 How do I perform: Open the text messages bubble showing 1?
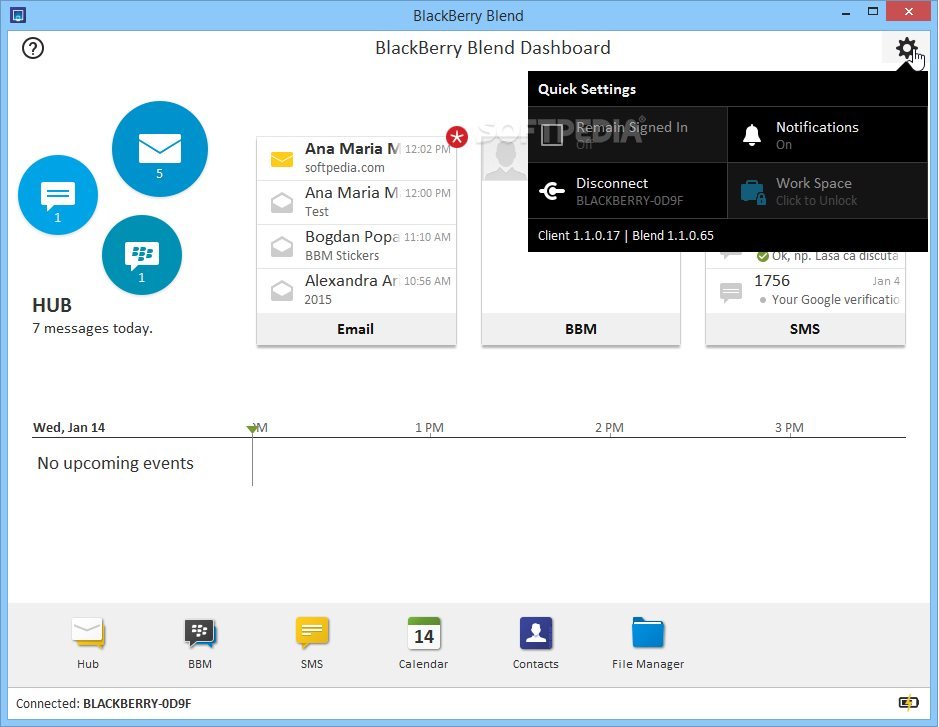(57, 195)
